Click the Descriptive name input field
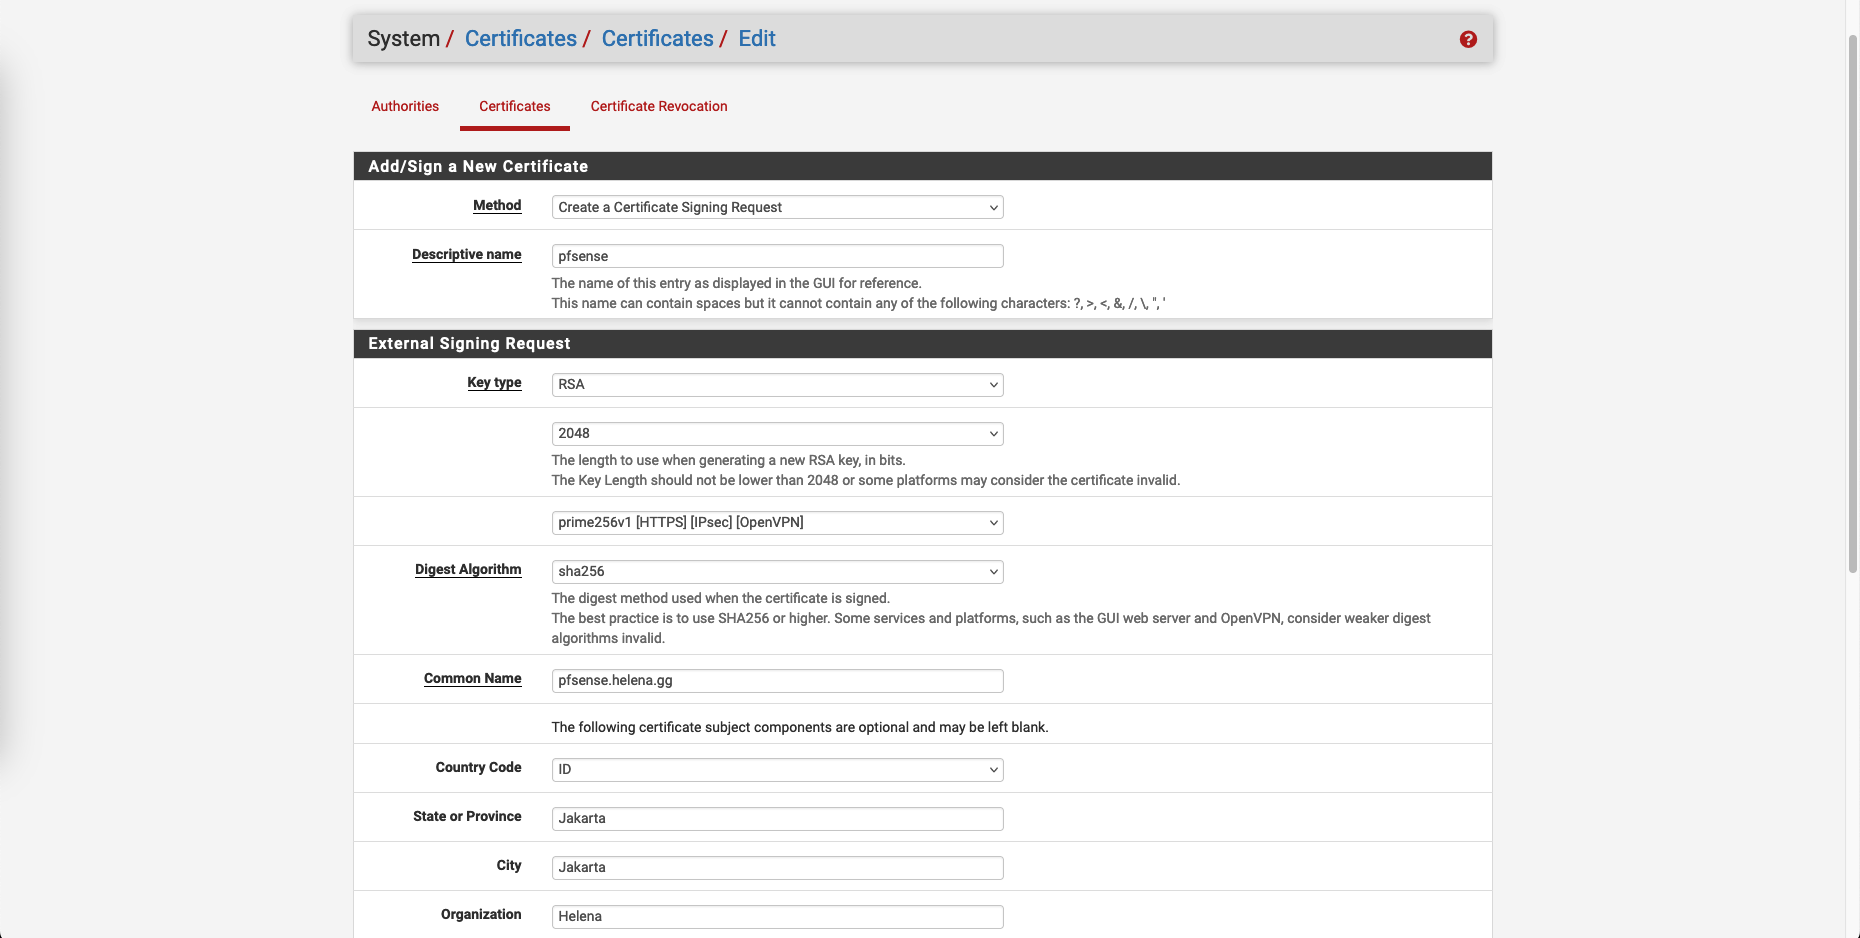Image resolution: width=1860 pixels, height=938 pixels. coord(777,256)
